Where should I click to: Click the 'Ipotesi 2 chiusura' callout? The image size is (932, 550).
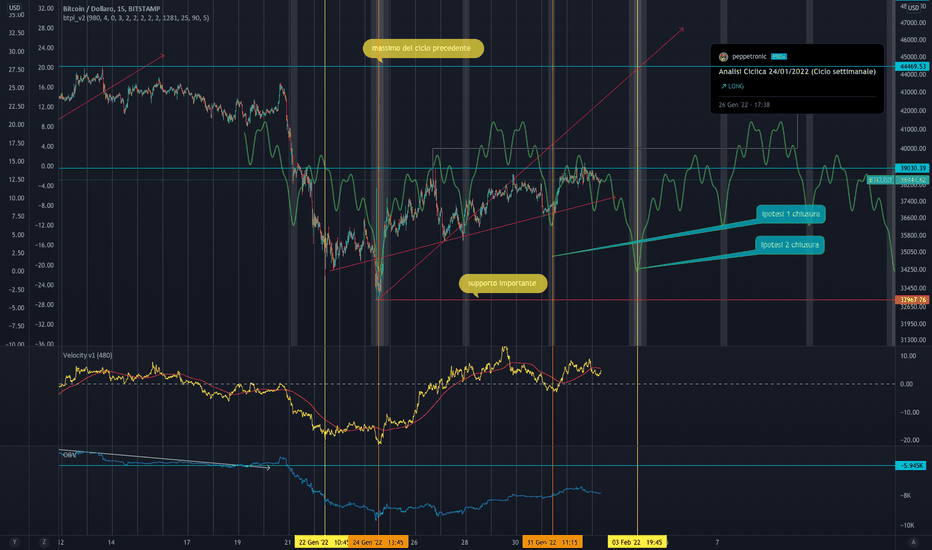pyautogui.click(x=790, y=245)
